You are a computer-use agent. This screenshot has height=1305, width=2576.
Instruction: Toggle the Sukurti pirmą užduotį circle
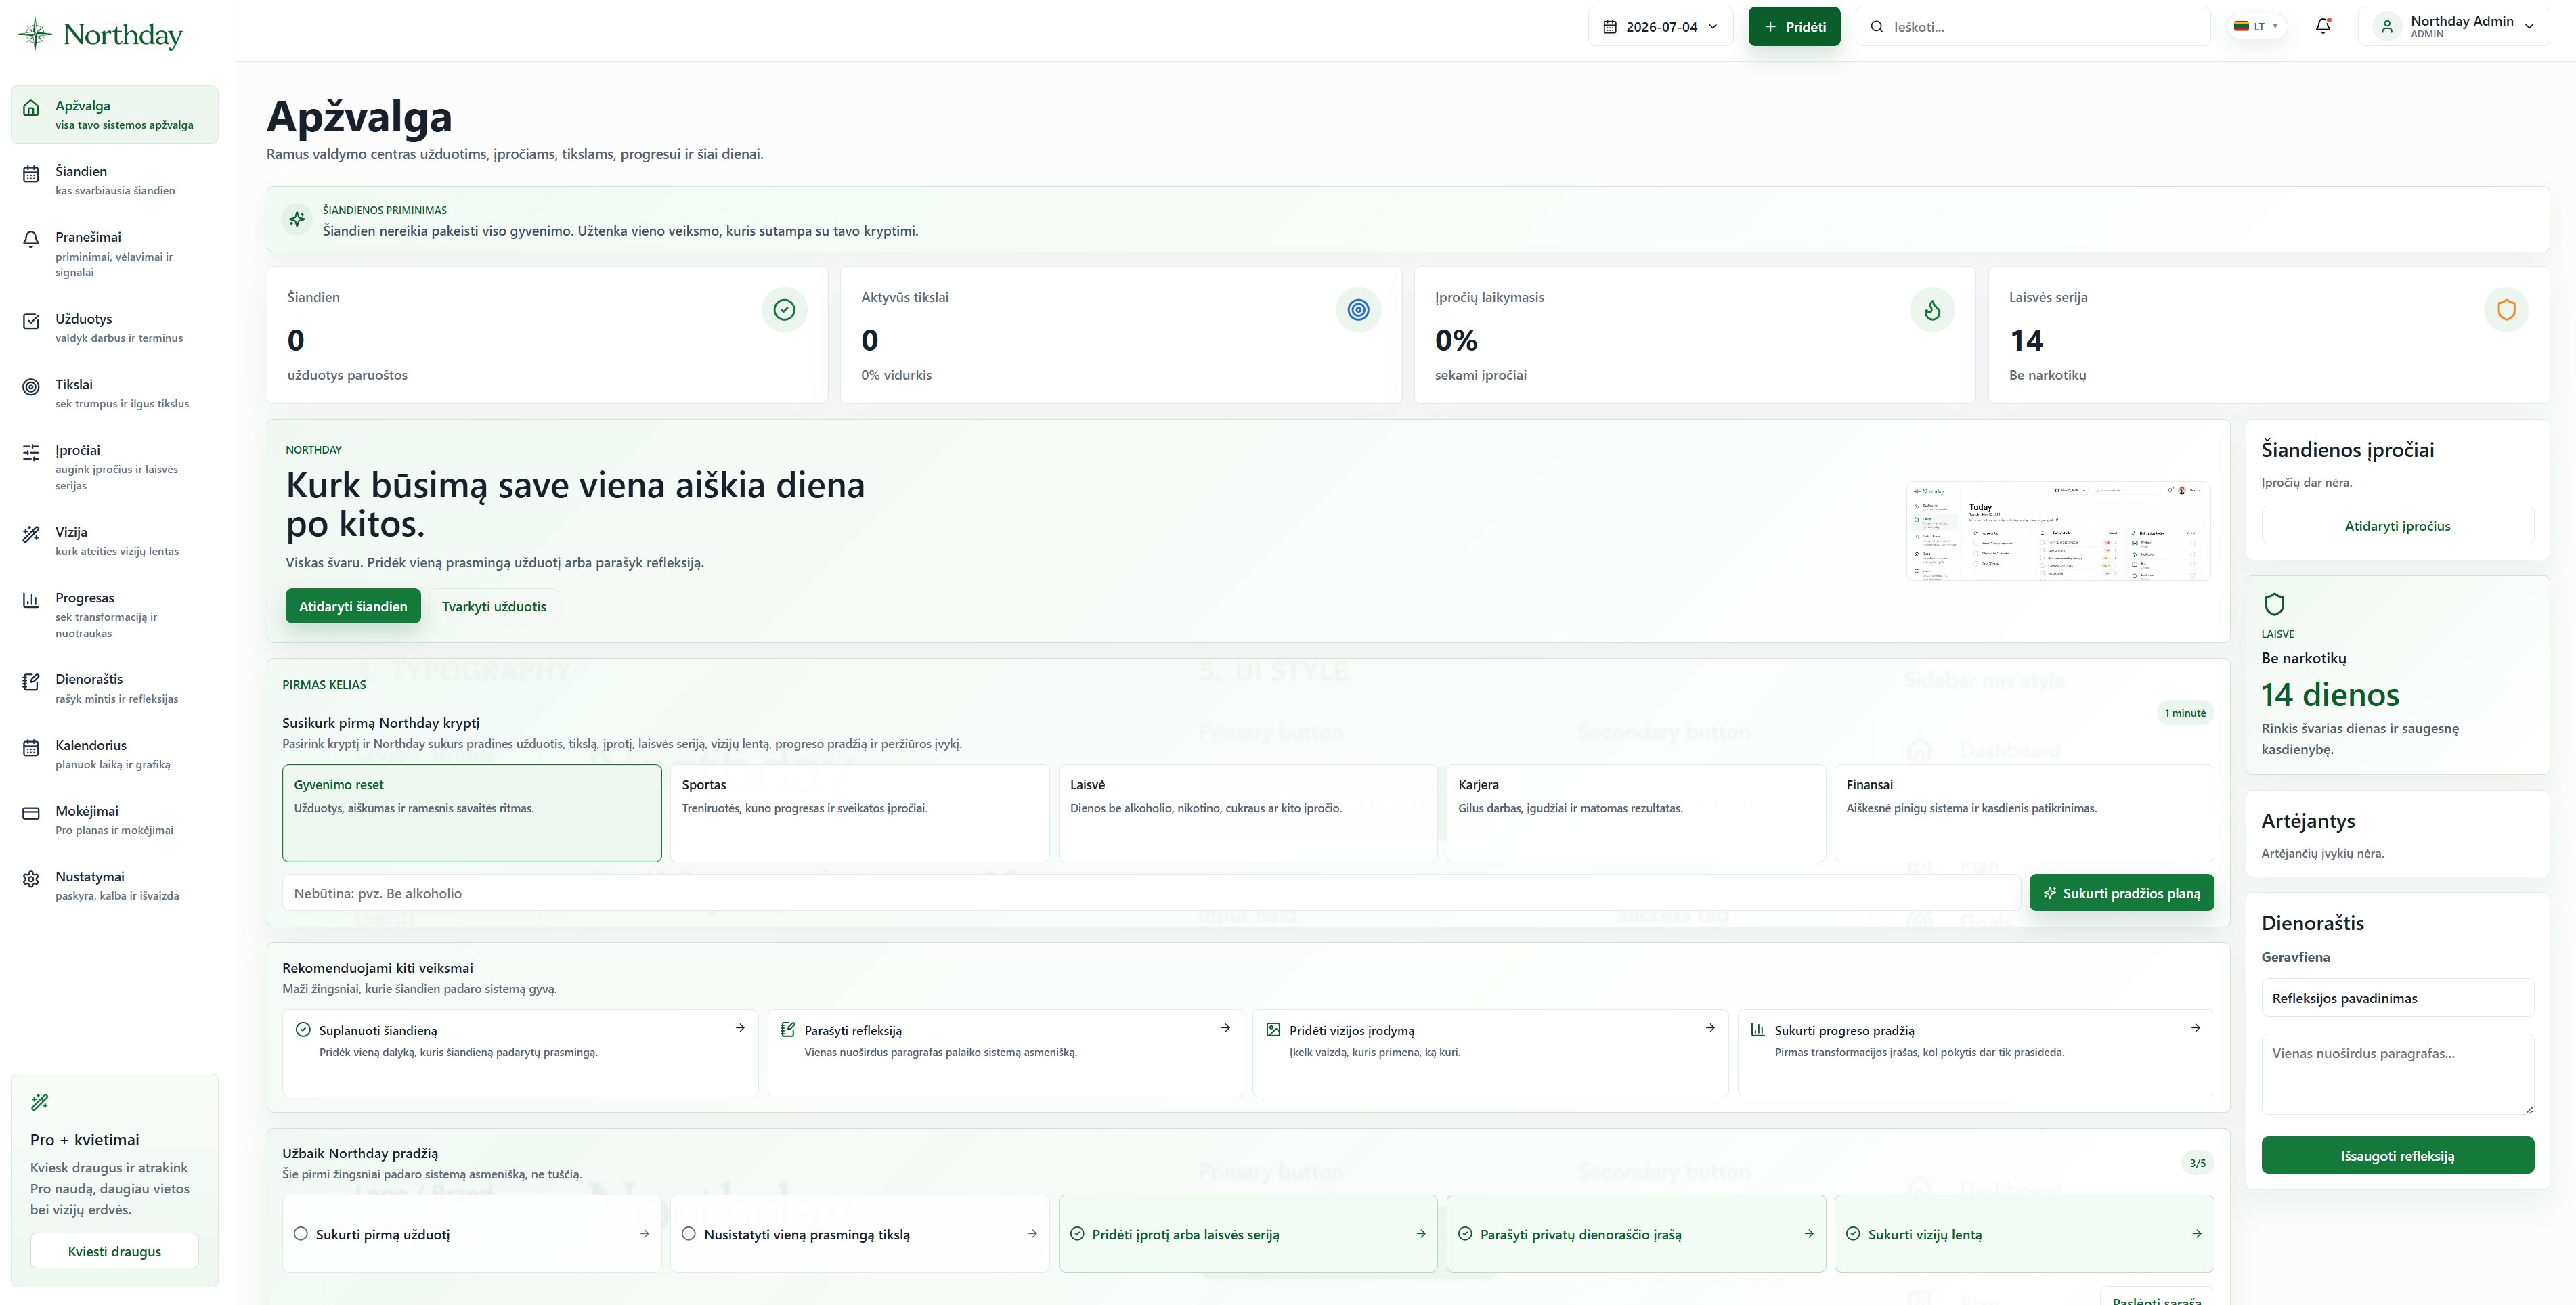click(x=301, y=1234)
